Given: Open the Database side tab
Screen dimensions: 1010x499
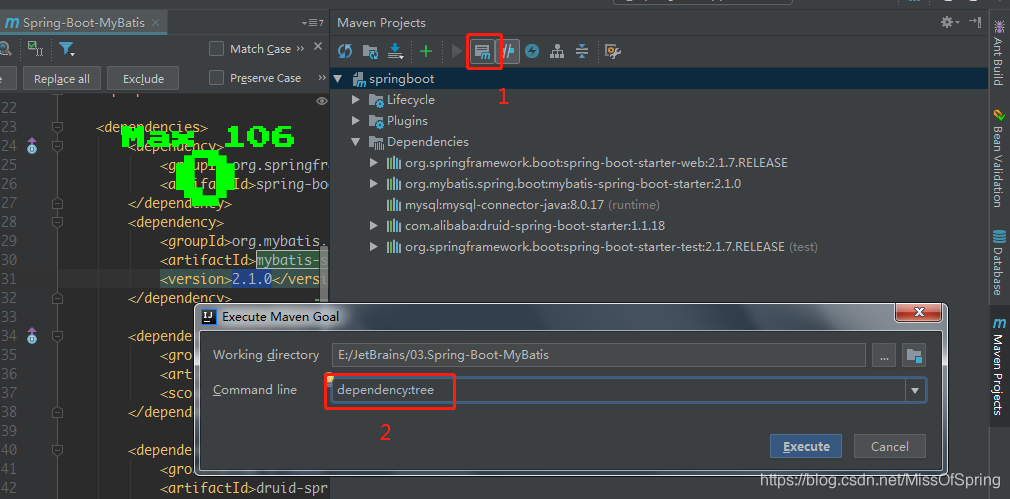Looking at the screenshot, I should click(998, 261).
